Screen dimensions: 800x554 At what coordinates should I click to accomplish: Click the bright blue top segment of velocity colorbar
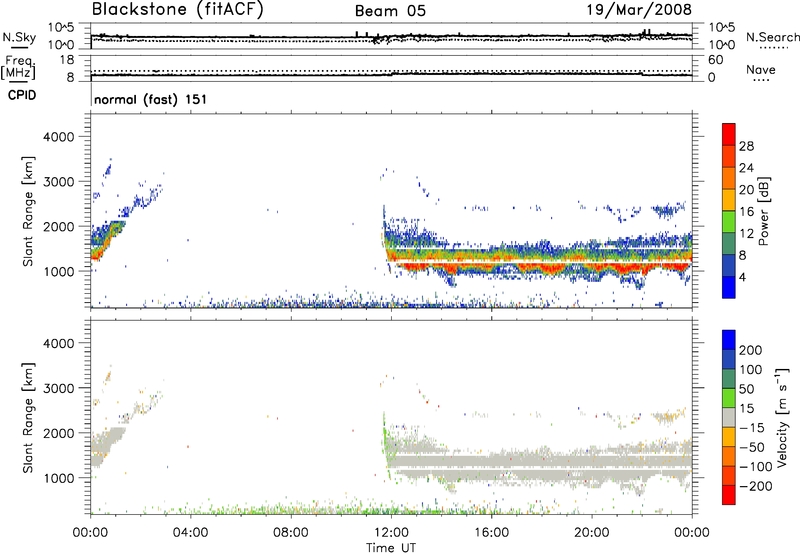[x=729, y=340]
